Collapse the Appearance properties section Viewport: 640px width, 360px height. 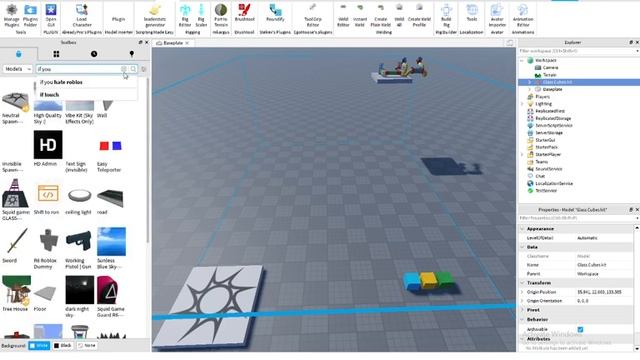tap(522, 229)
